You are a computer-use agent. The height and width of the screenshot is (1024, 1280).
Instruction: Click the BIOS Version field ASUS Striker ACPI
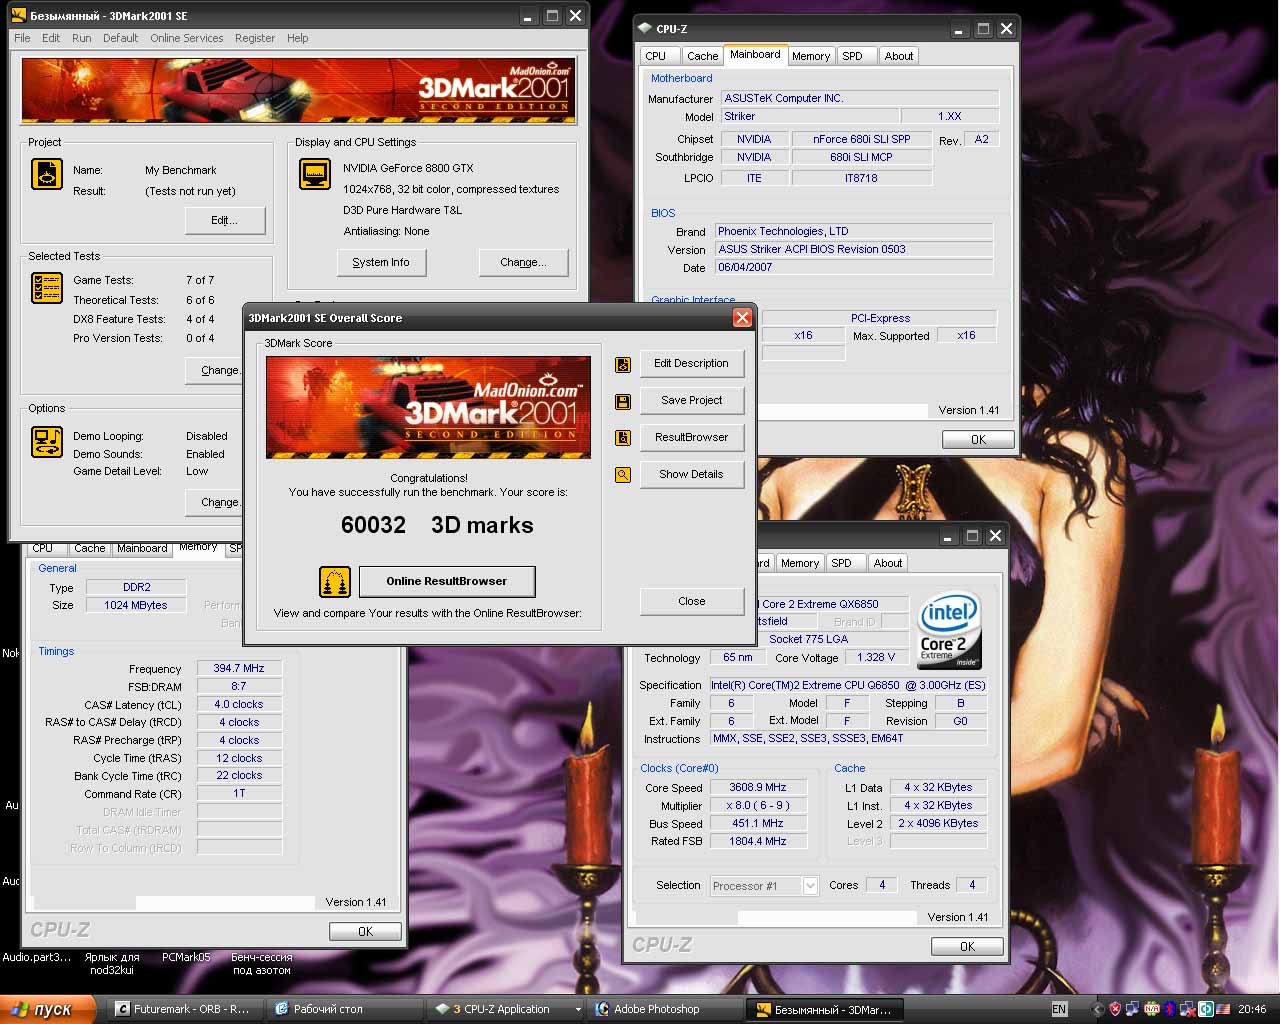click(x=854, y=250)
